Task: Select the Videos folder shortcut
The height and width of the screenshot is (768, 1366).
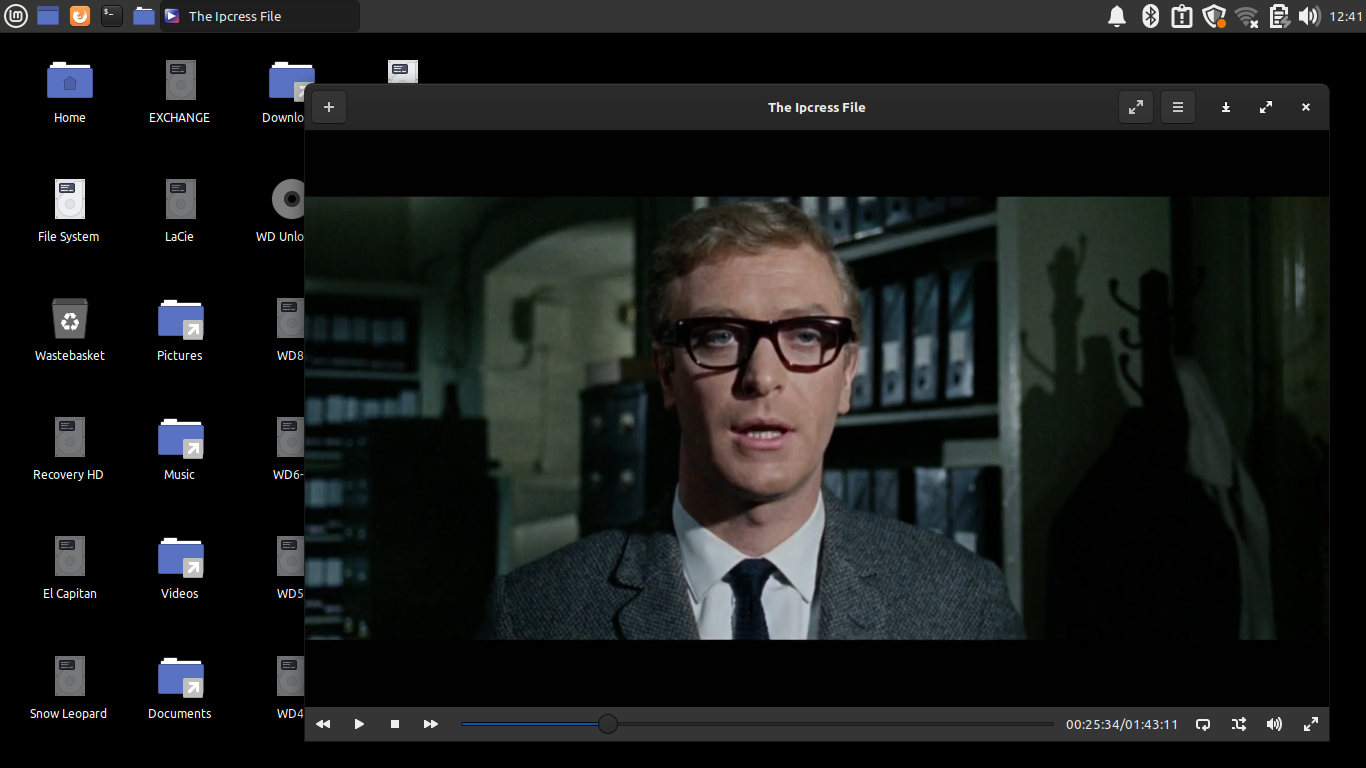Action: click(180, 568)
